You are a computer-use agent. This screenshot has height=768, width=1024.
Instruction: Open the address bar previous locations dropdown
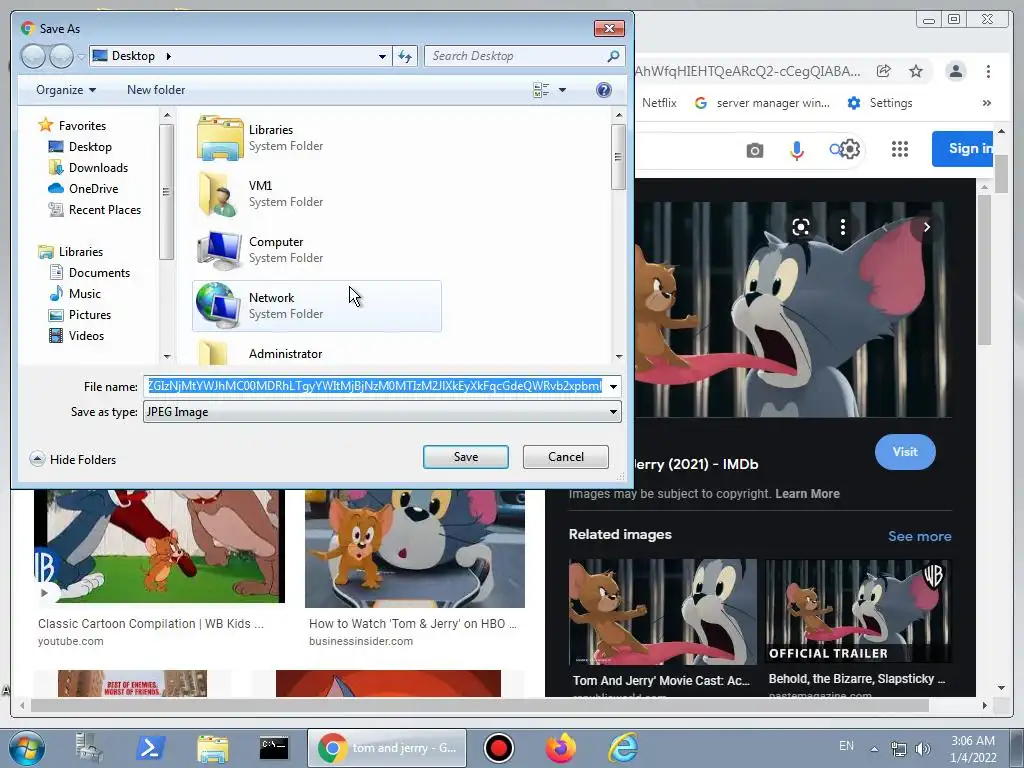[382, 56]
